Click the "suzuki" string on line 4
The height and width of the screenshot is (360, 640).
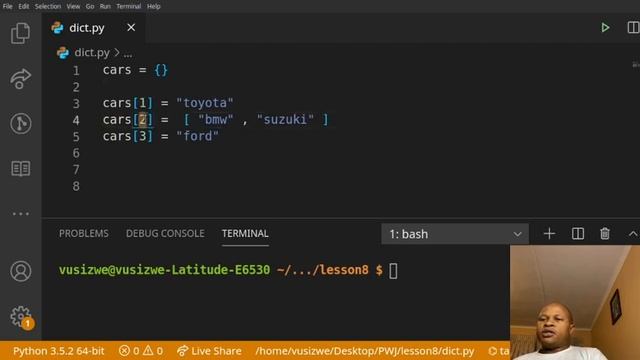(x=285, y=120)
